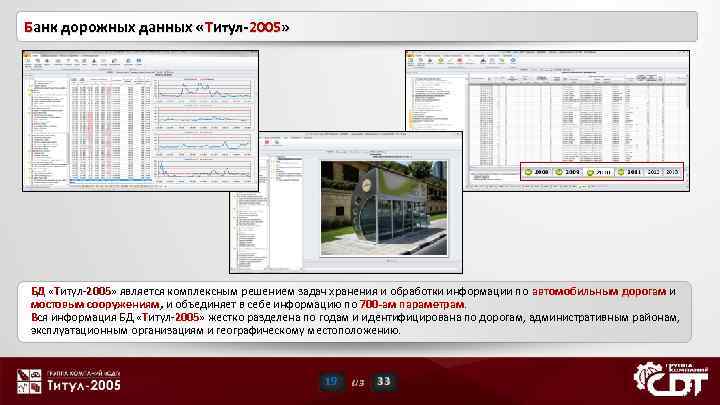Select the 2008 year tab
Image resolution: width=720 pixels, height=405 pixels.
tap(537, 172)
